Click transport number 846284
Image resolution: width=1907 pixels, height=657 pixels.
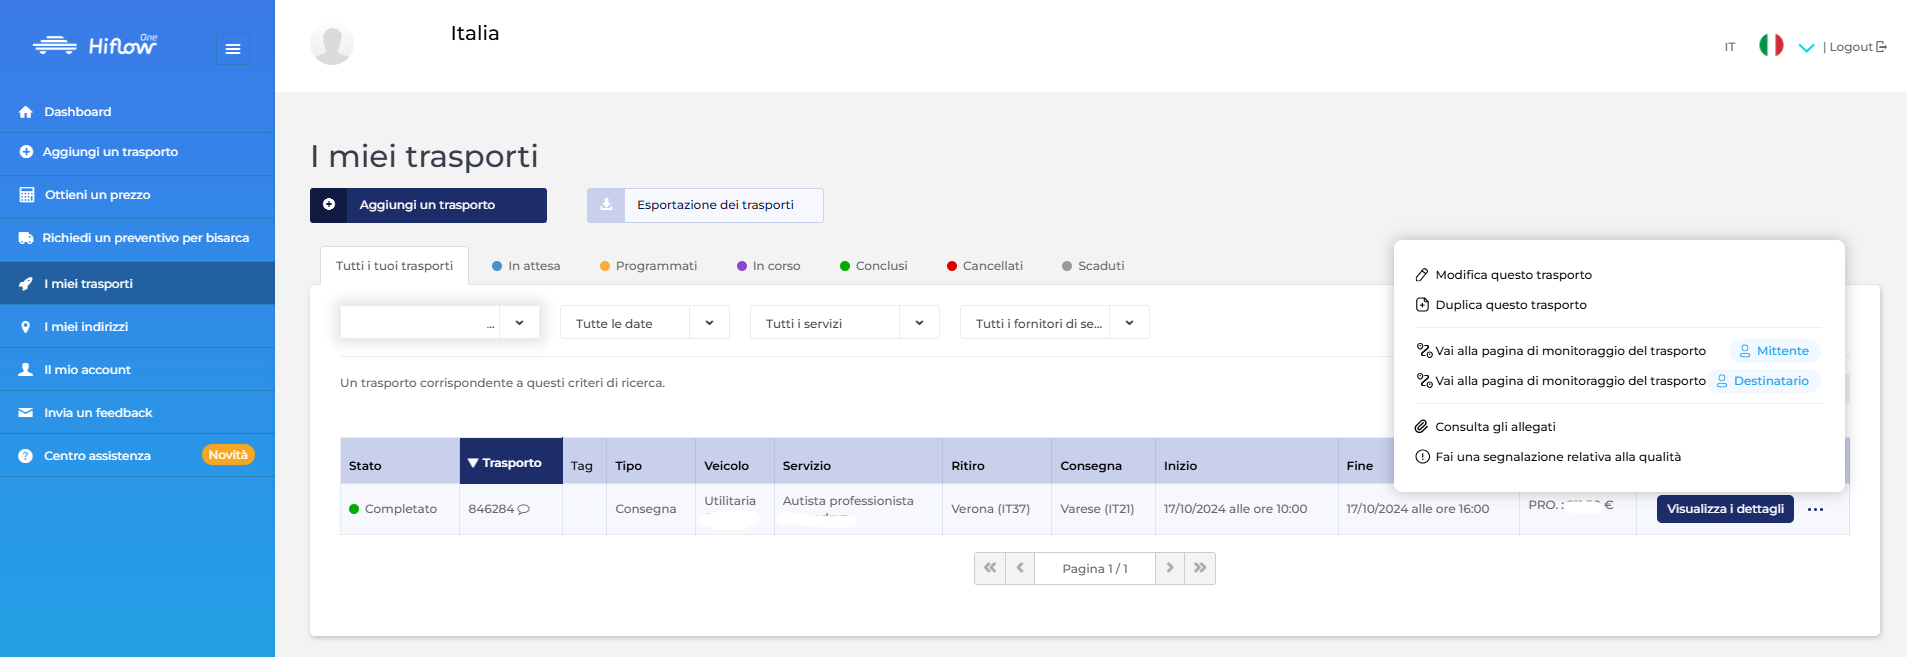click(x=491, y=509)
